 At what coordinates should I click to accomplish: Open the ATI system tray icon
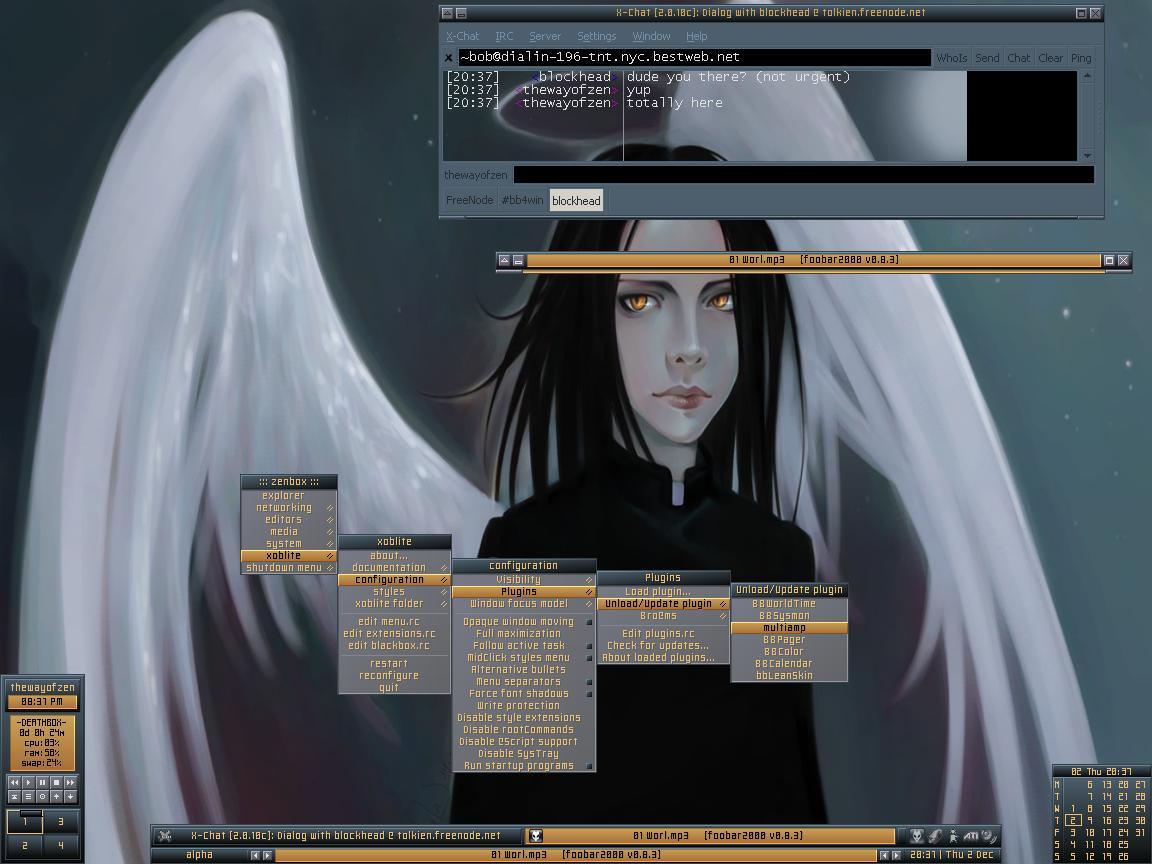[971, 835]
